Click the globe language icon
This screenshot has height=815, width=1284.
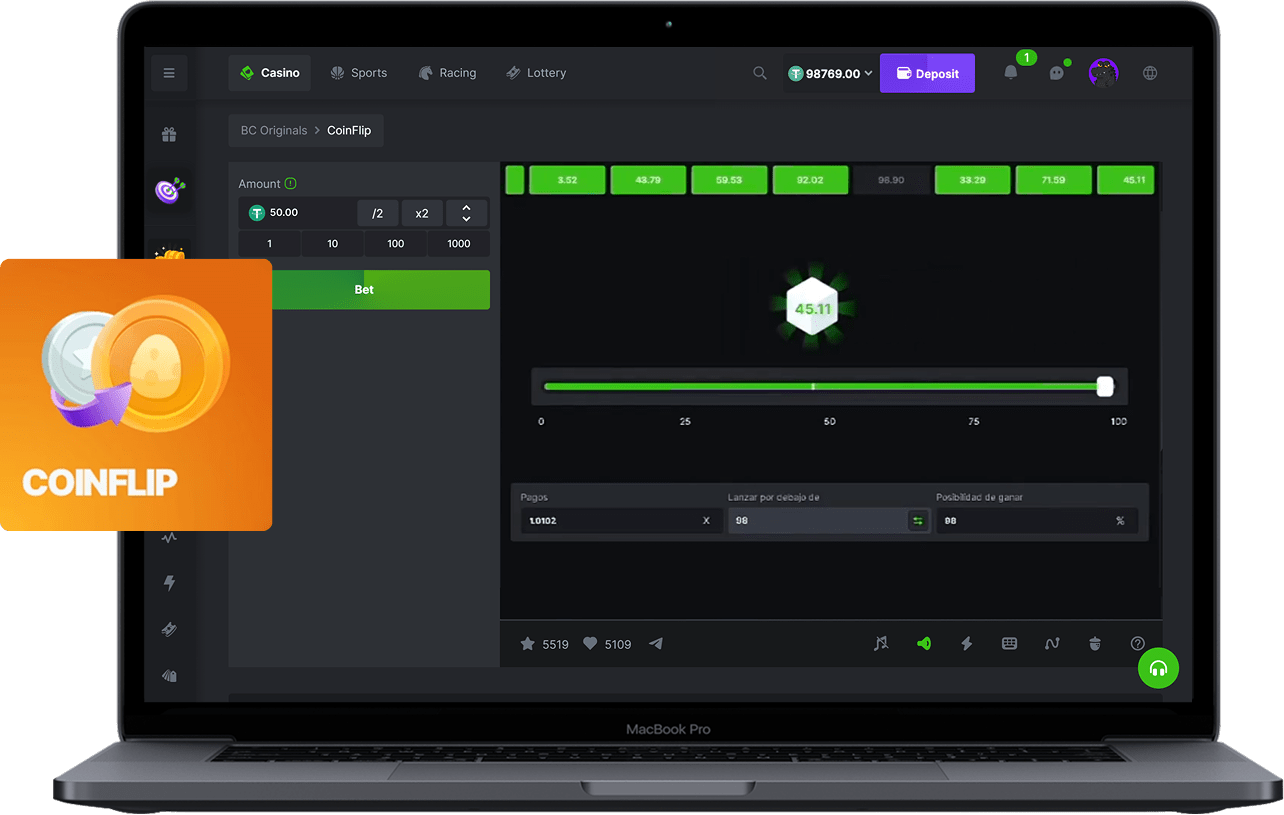1150,73
